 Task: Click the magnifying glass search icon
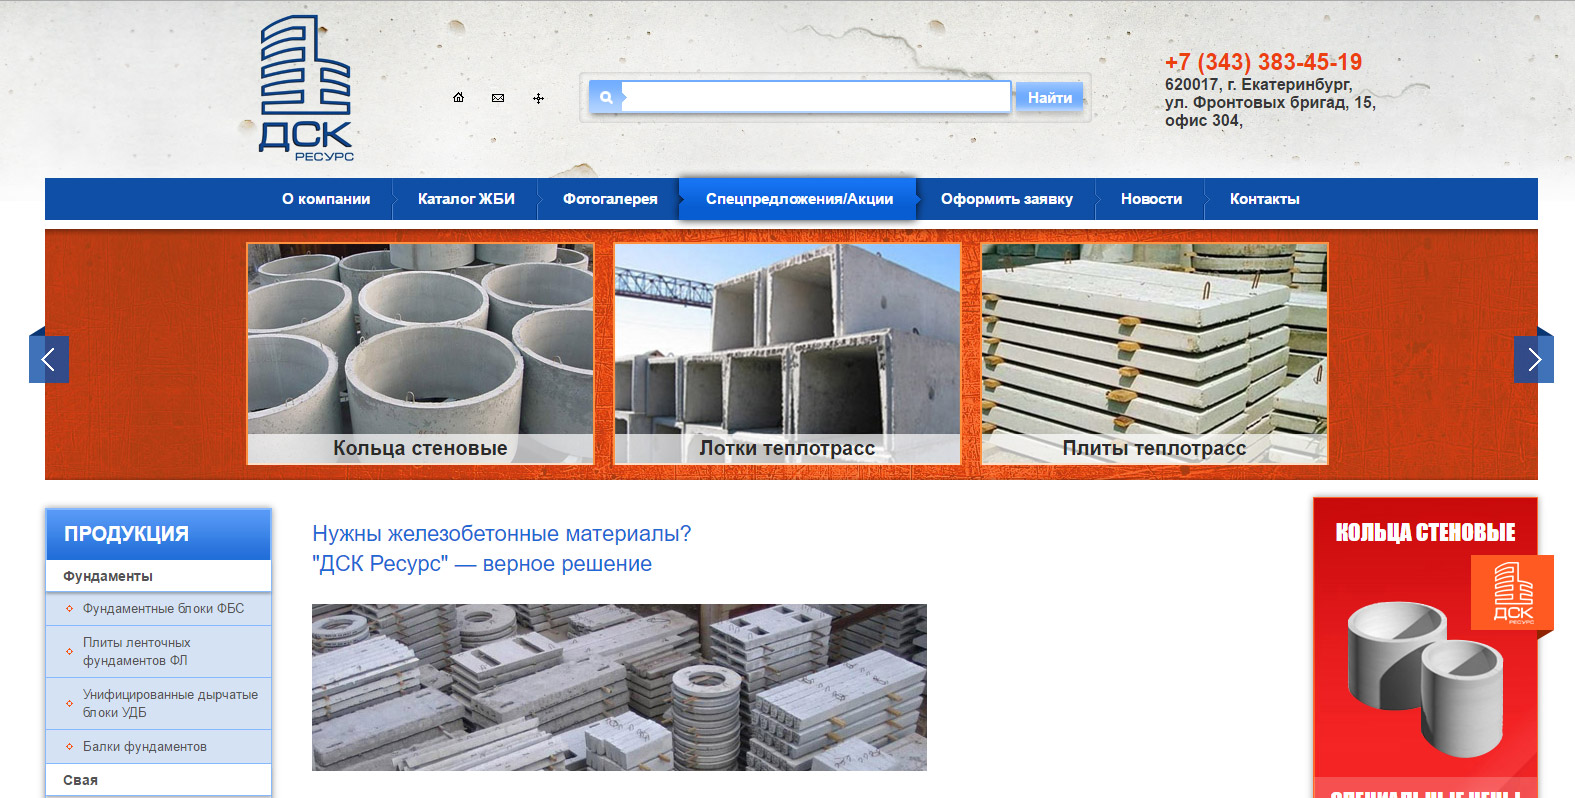point(606,98)
